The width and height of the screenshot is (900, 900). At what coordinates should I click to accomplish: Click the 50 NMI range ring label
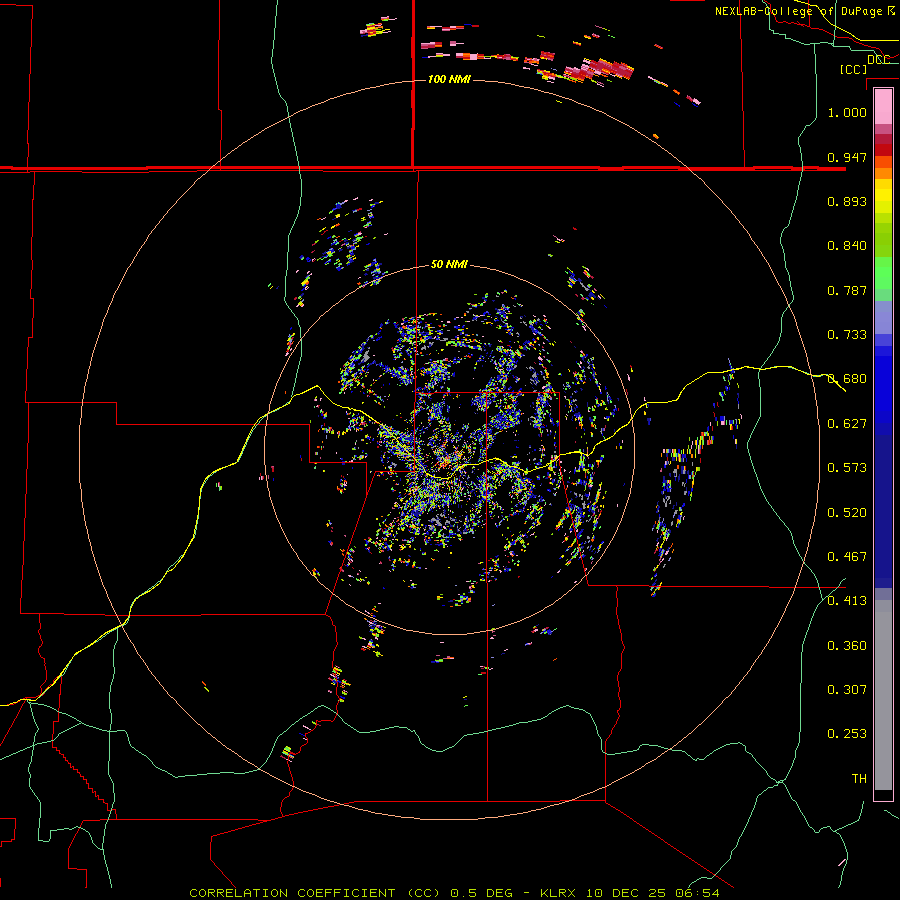449,264
